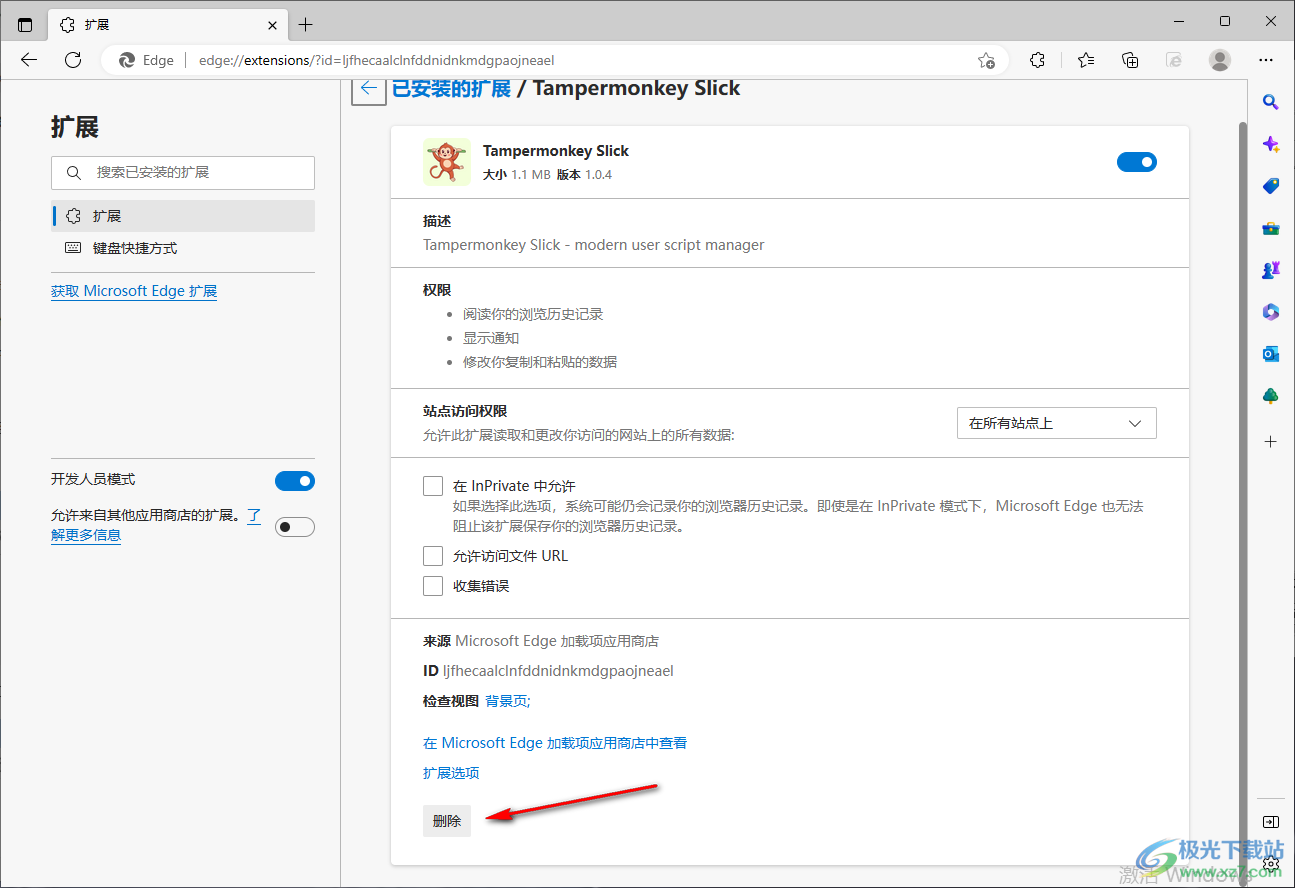Open the user profile avatar
The width and height of the screenshot is (1295, 888).
[x=1220, y=60]
